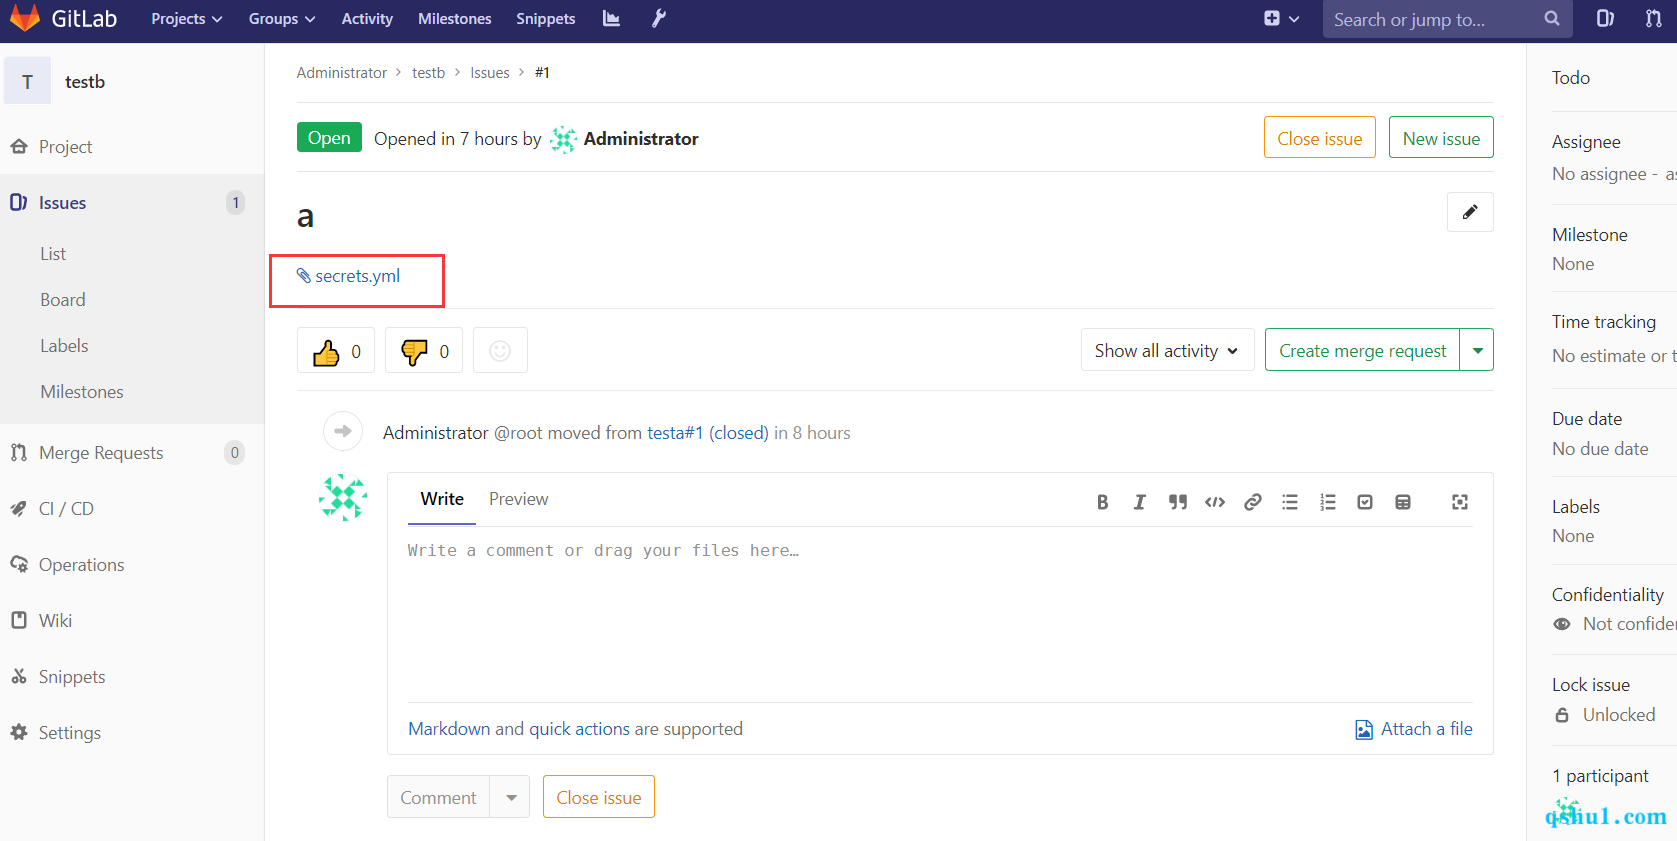Open Merge Requests in the sidebar
This screenshot has width=1677, height=841.
click(101, 453)
